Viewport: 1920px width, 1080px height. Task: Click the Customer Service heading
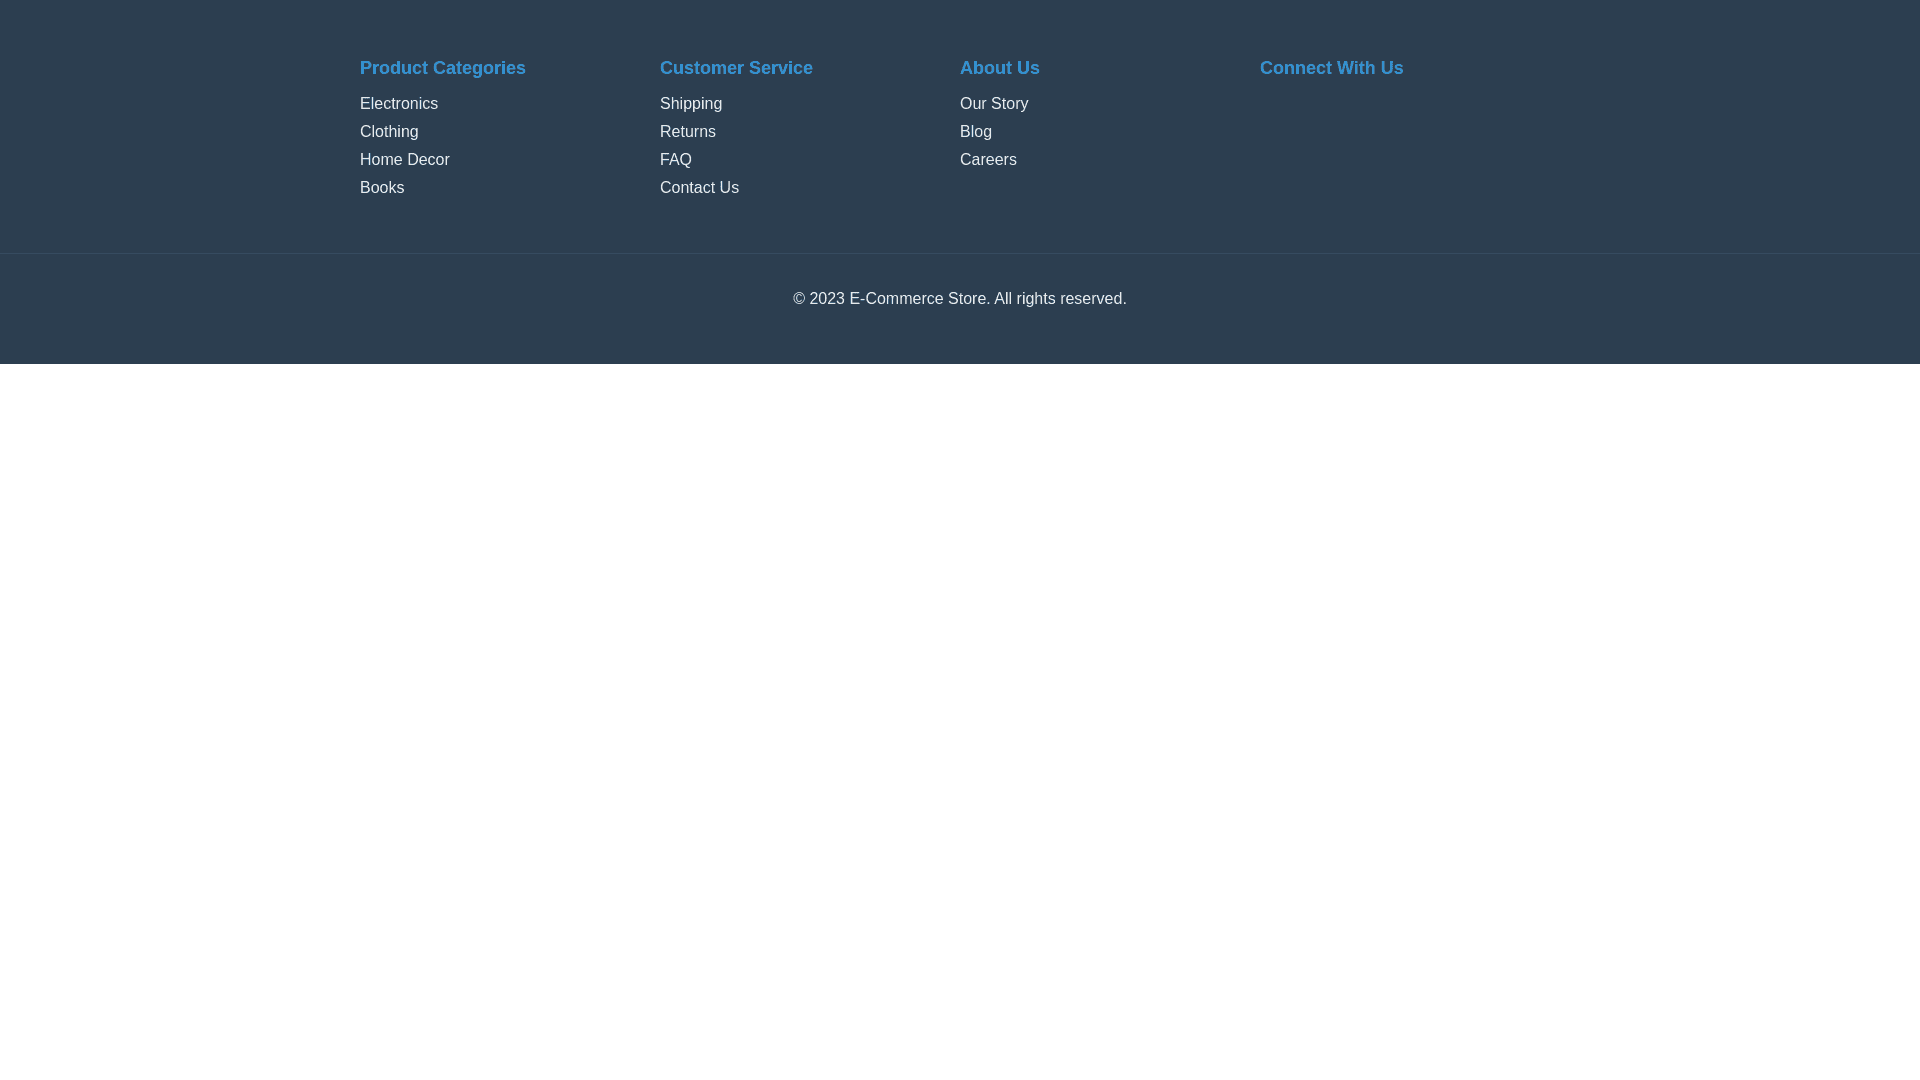[736, 68]
